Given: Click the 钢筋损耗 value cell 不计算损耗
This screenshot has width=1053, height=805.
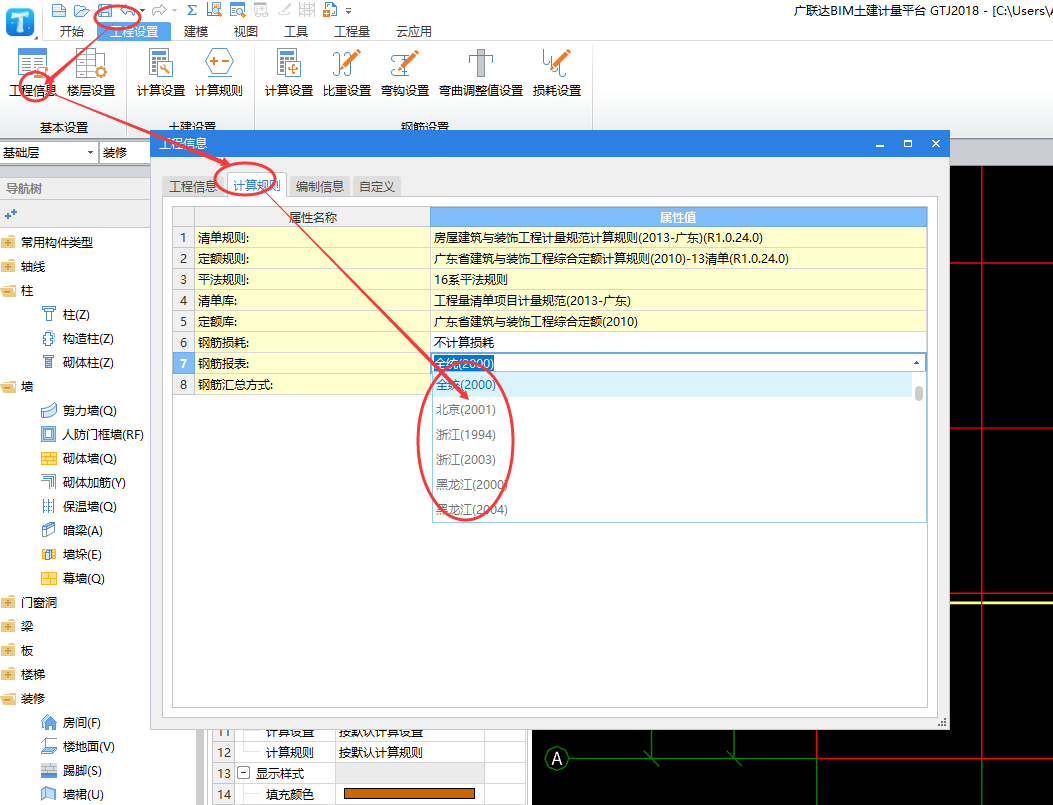Looking at the screenshot, I should (678, 342).
